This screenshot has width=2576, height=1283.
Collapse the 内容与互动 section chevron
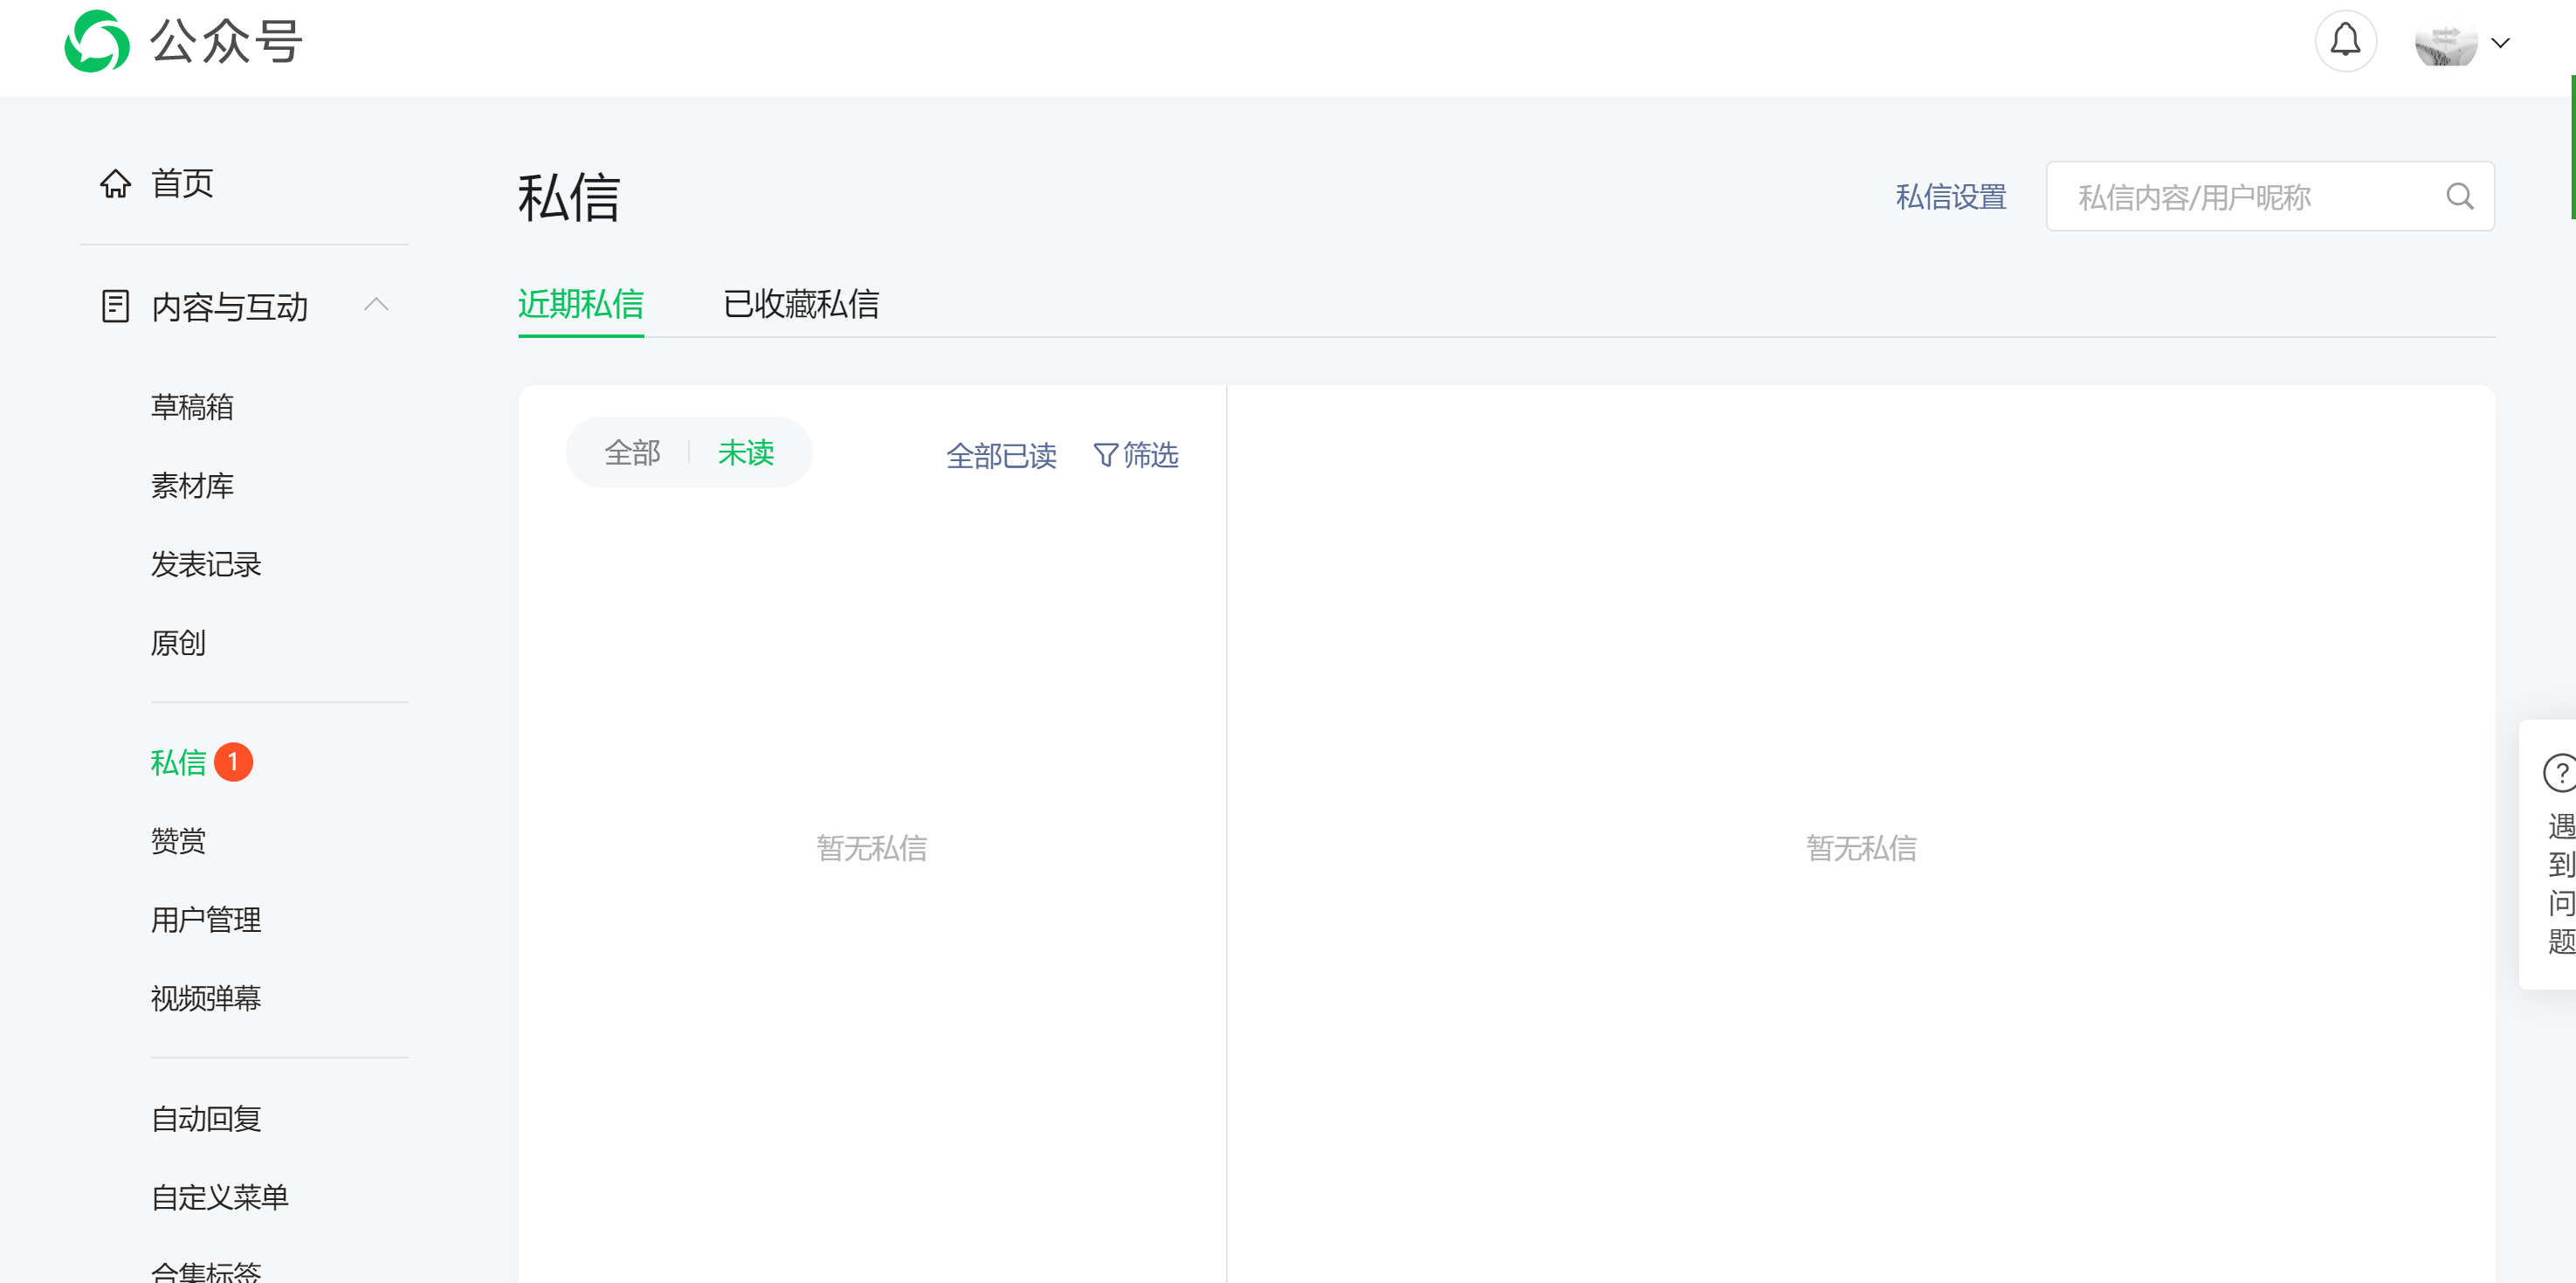point(376,305)
